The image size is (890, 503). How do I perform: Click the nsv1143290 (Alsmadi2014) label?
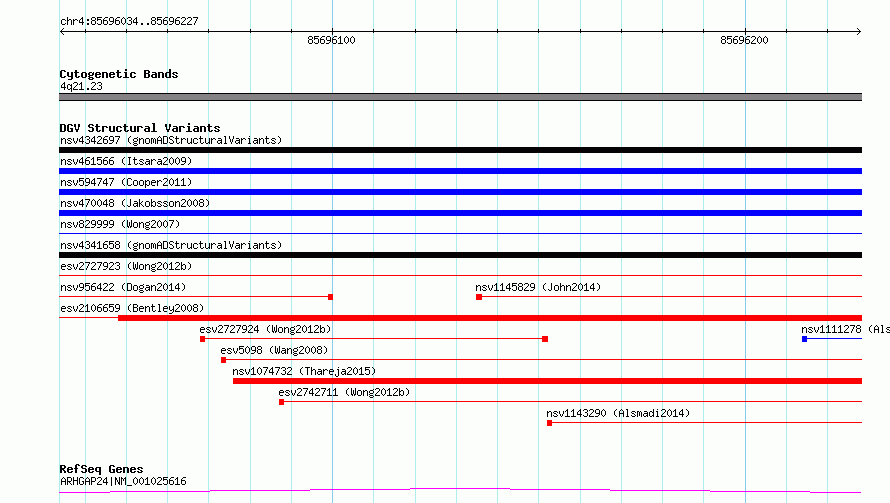click(618, 413)
